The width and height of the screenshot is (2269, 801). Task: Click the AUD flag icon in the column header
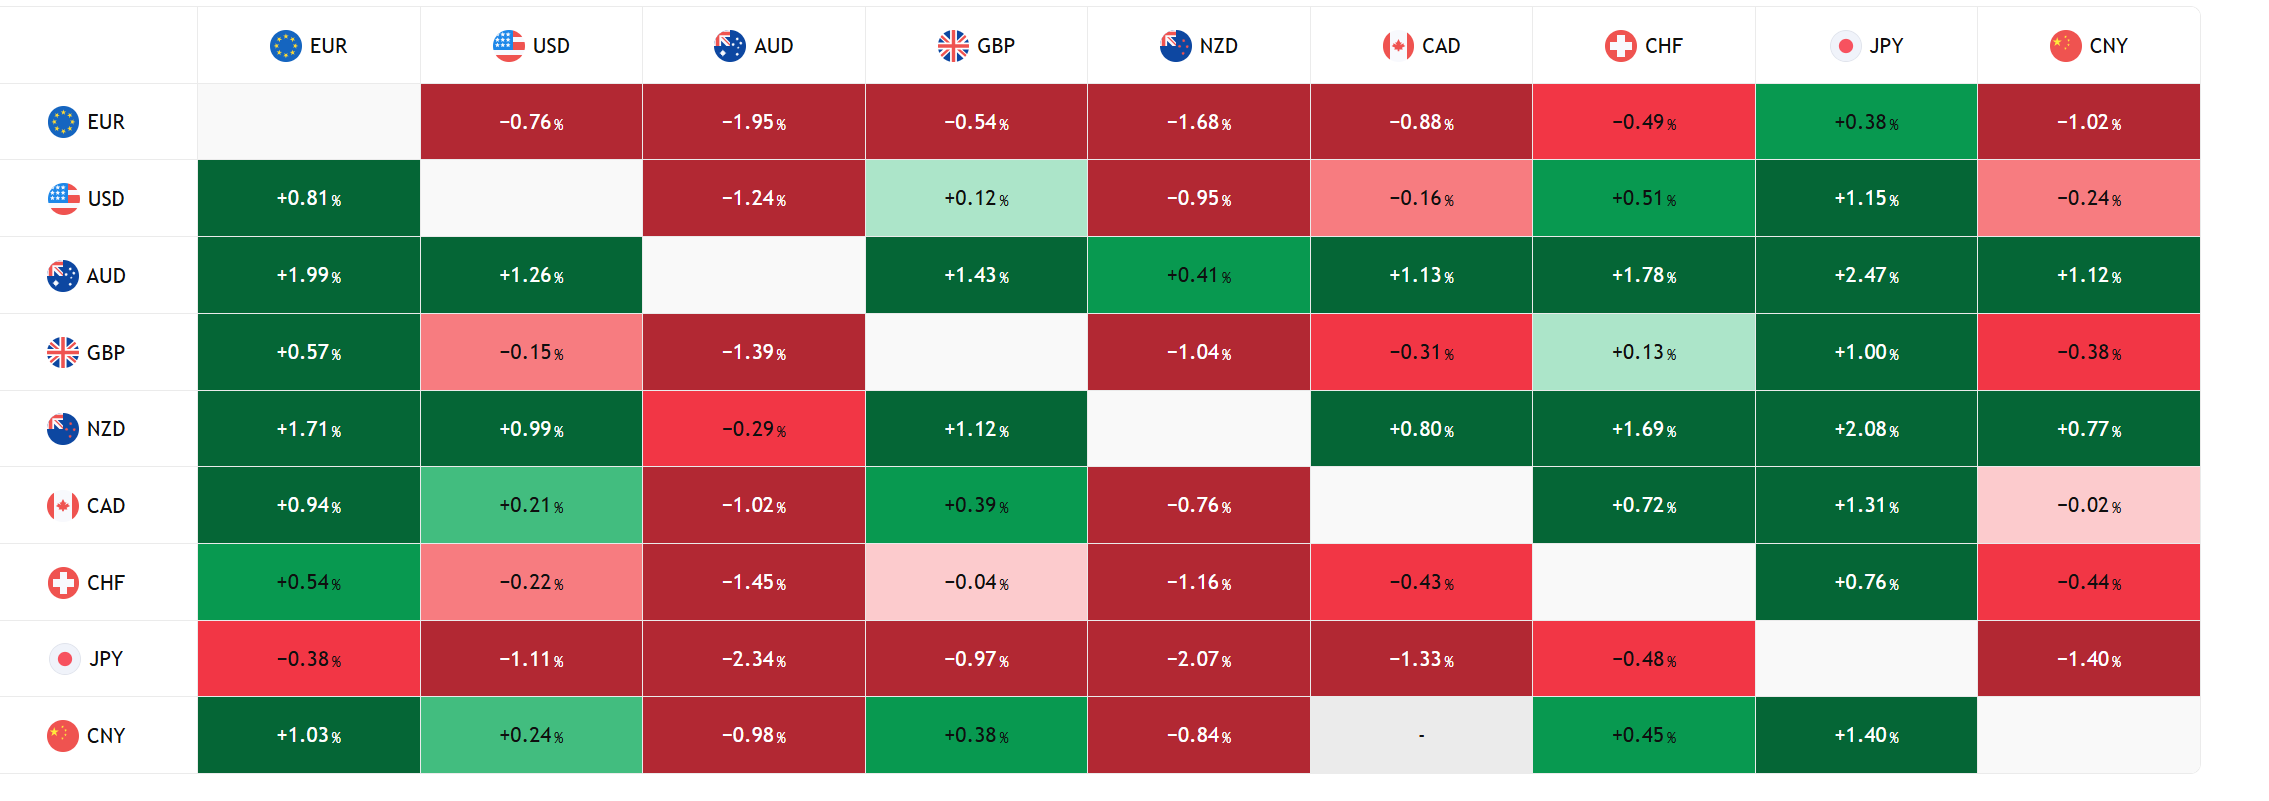pyautogui.click(x=730, y=46)
